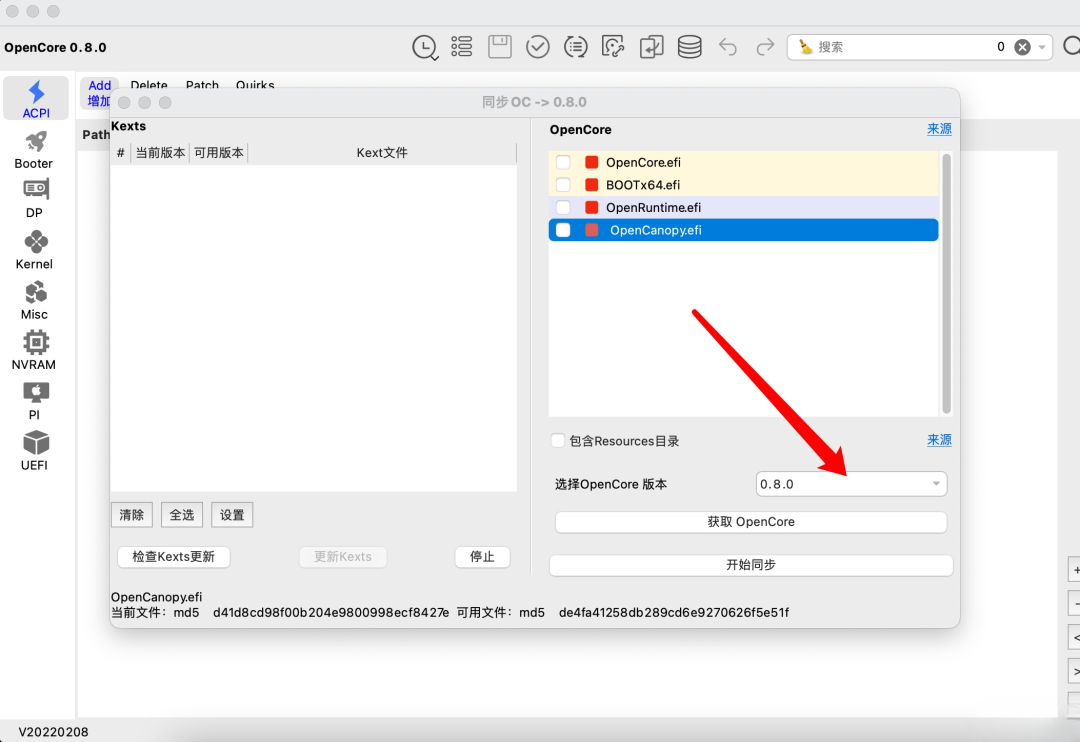1080x742 pixels.
Task: Click the 开始同步 button
Action: click(x=751, y=565)
